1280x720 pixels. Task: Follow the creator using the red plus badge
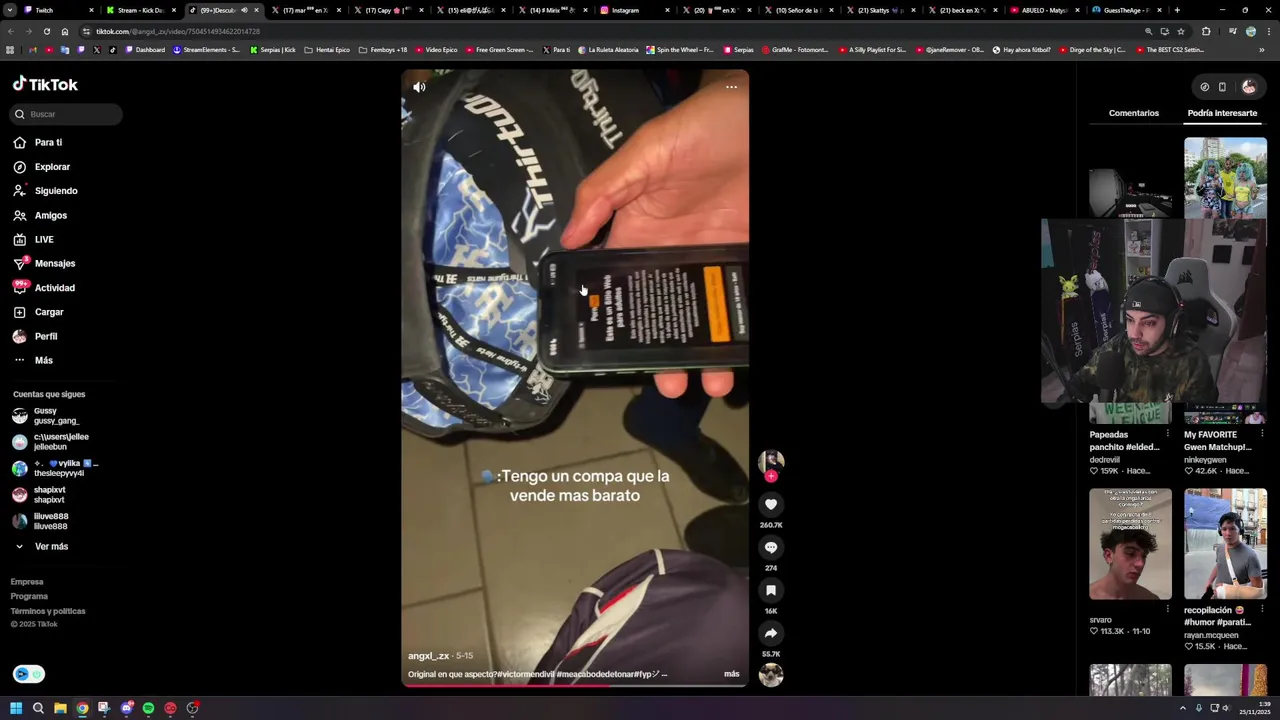click(x=771, y=477)
